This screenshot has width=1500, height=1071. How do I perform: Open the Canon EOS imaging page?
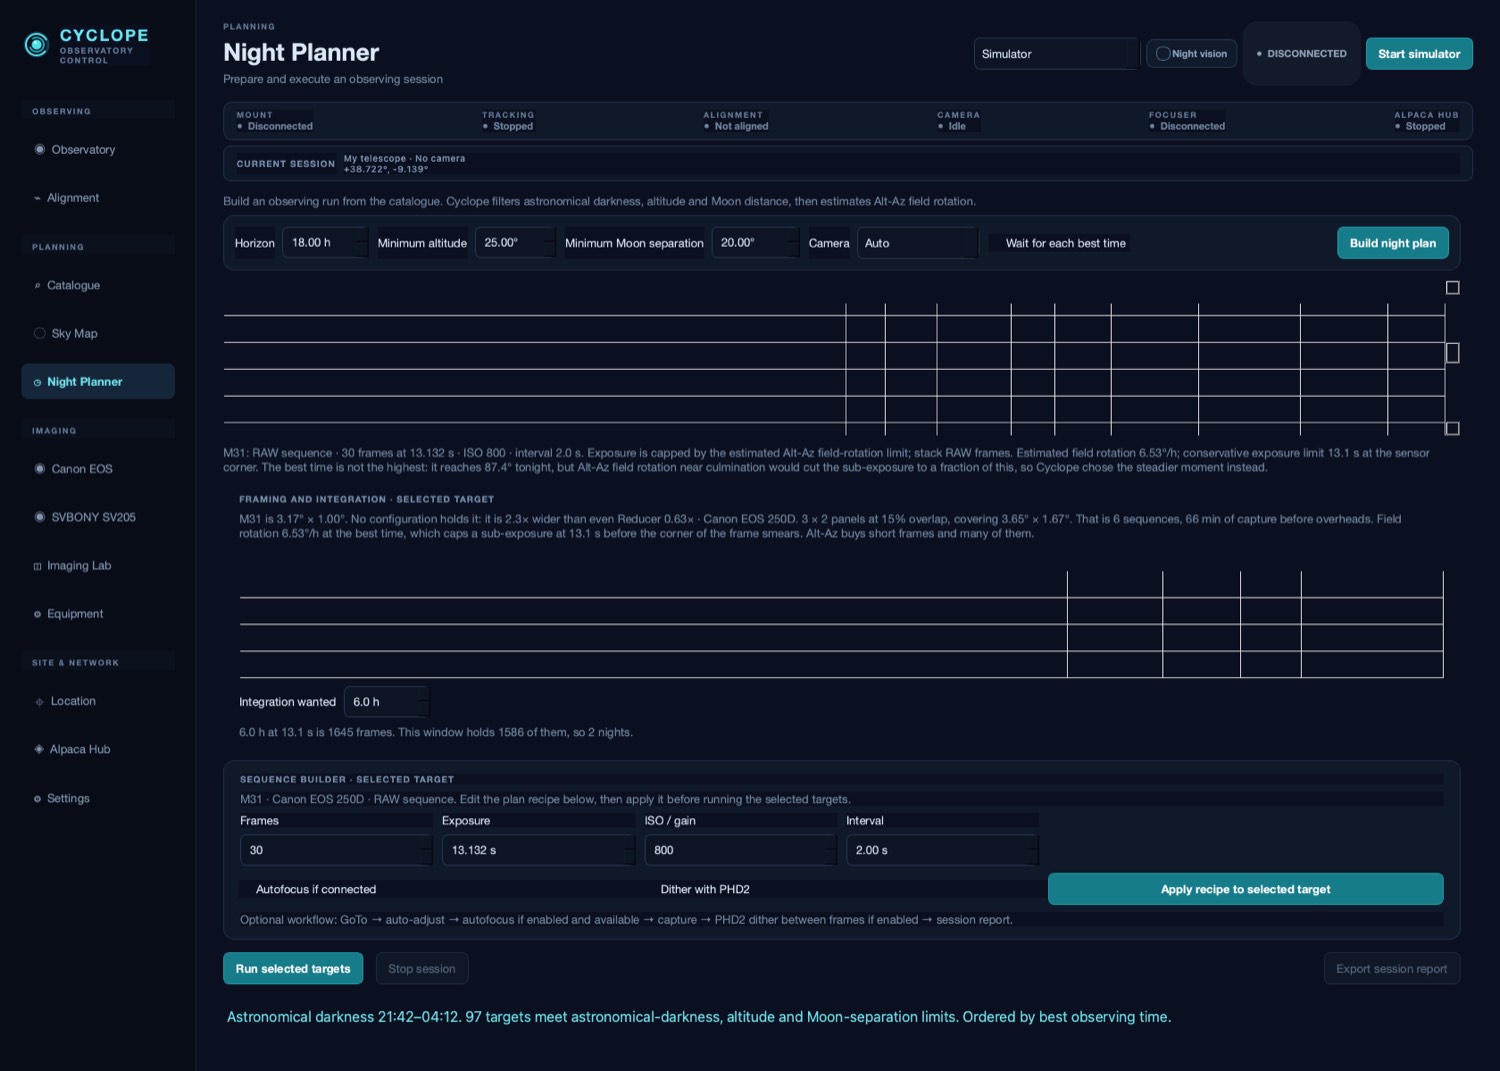coord(98,468)
